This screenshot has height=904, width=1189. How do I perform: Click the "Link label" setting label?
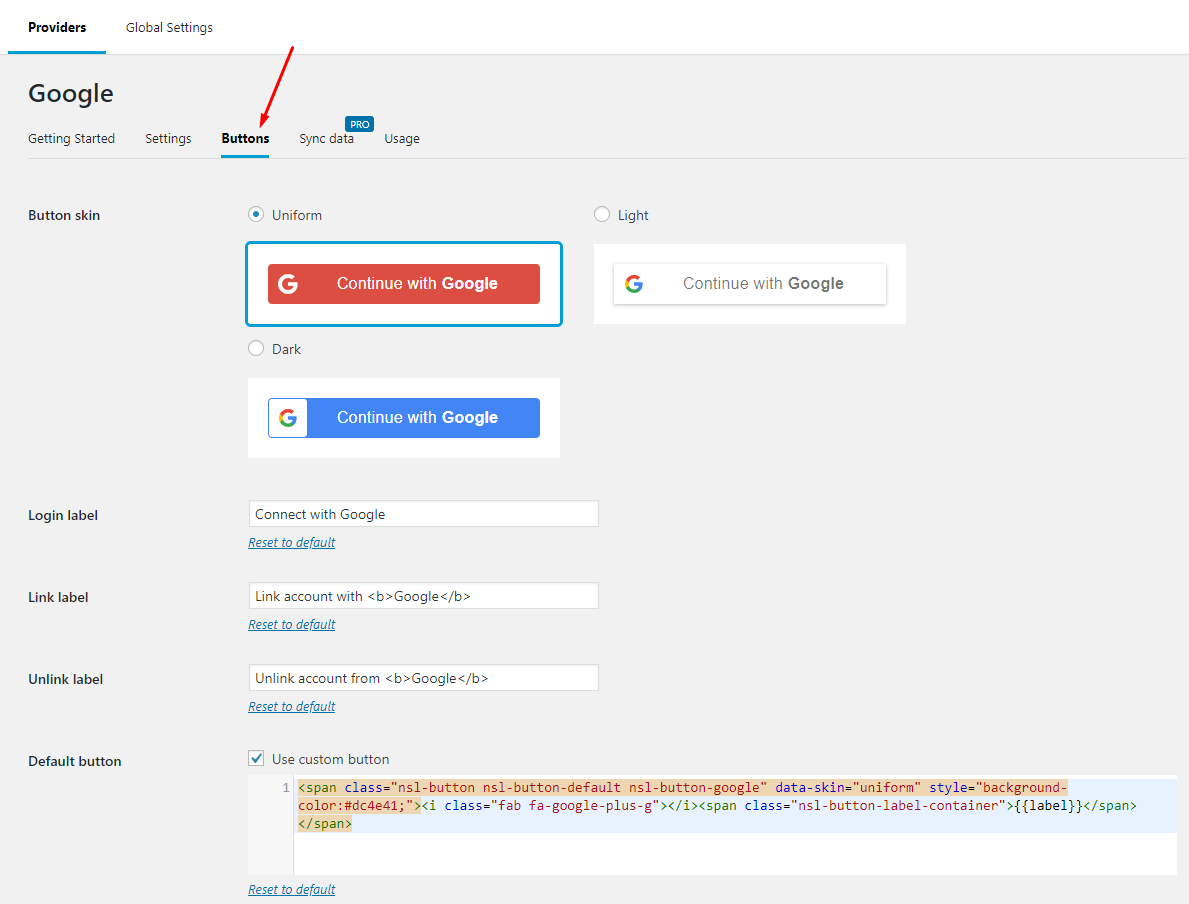(x=58, y=597)
